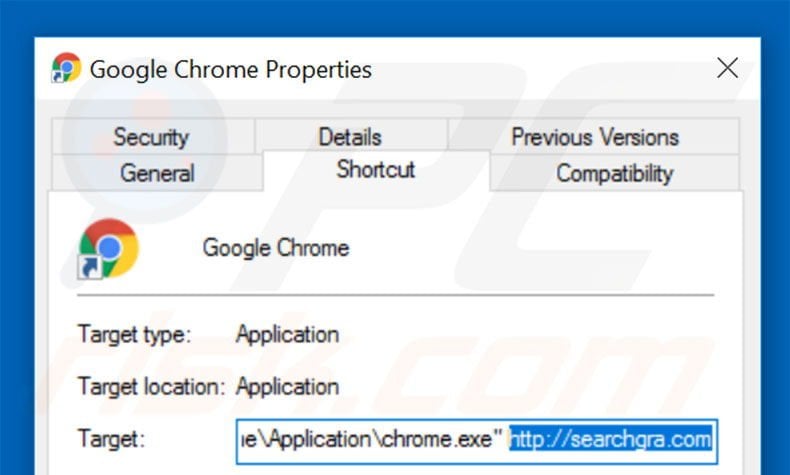Image resolution: width=790 pixels, height=475 pixels.
Task: Click the large Google Chrome shortcut icon
Action: click(108, 249)
